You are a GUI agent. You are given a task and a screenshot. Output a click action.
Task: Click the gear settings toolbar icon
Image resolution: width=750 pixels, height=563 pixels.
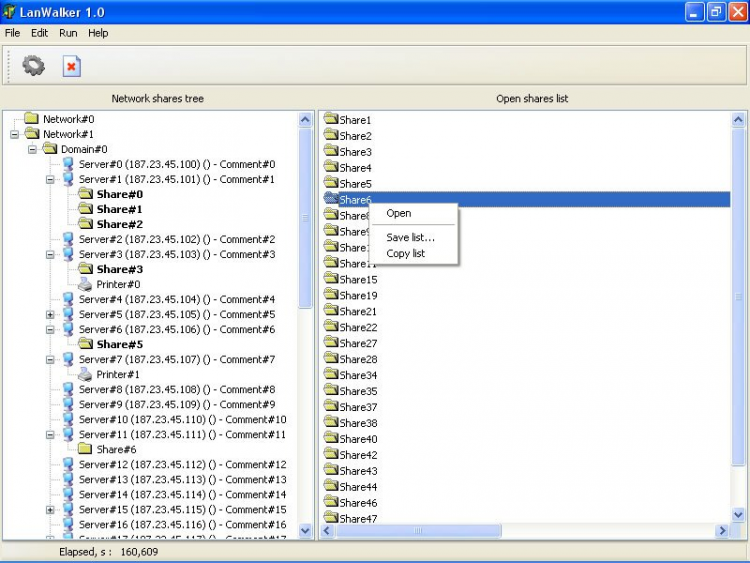[x=34, y=66]
